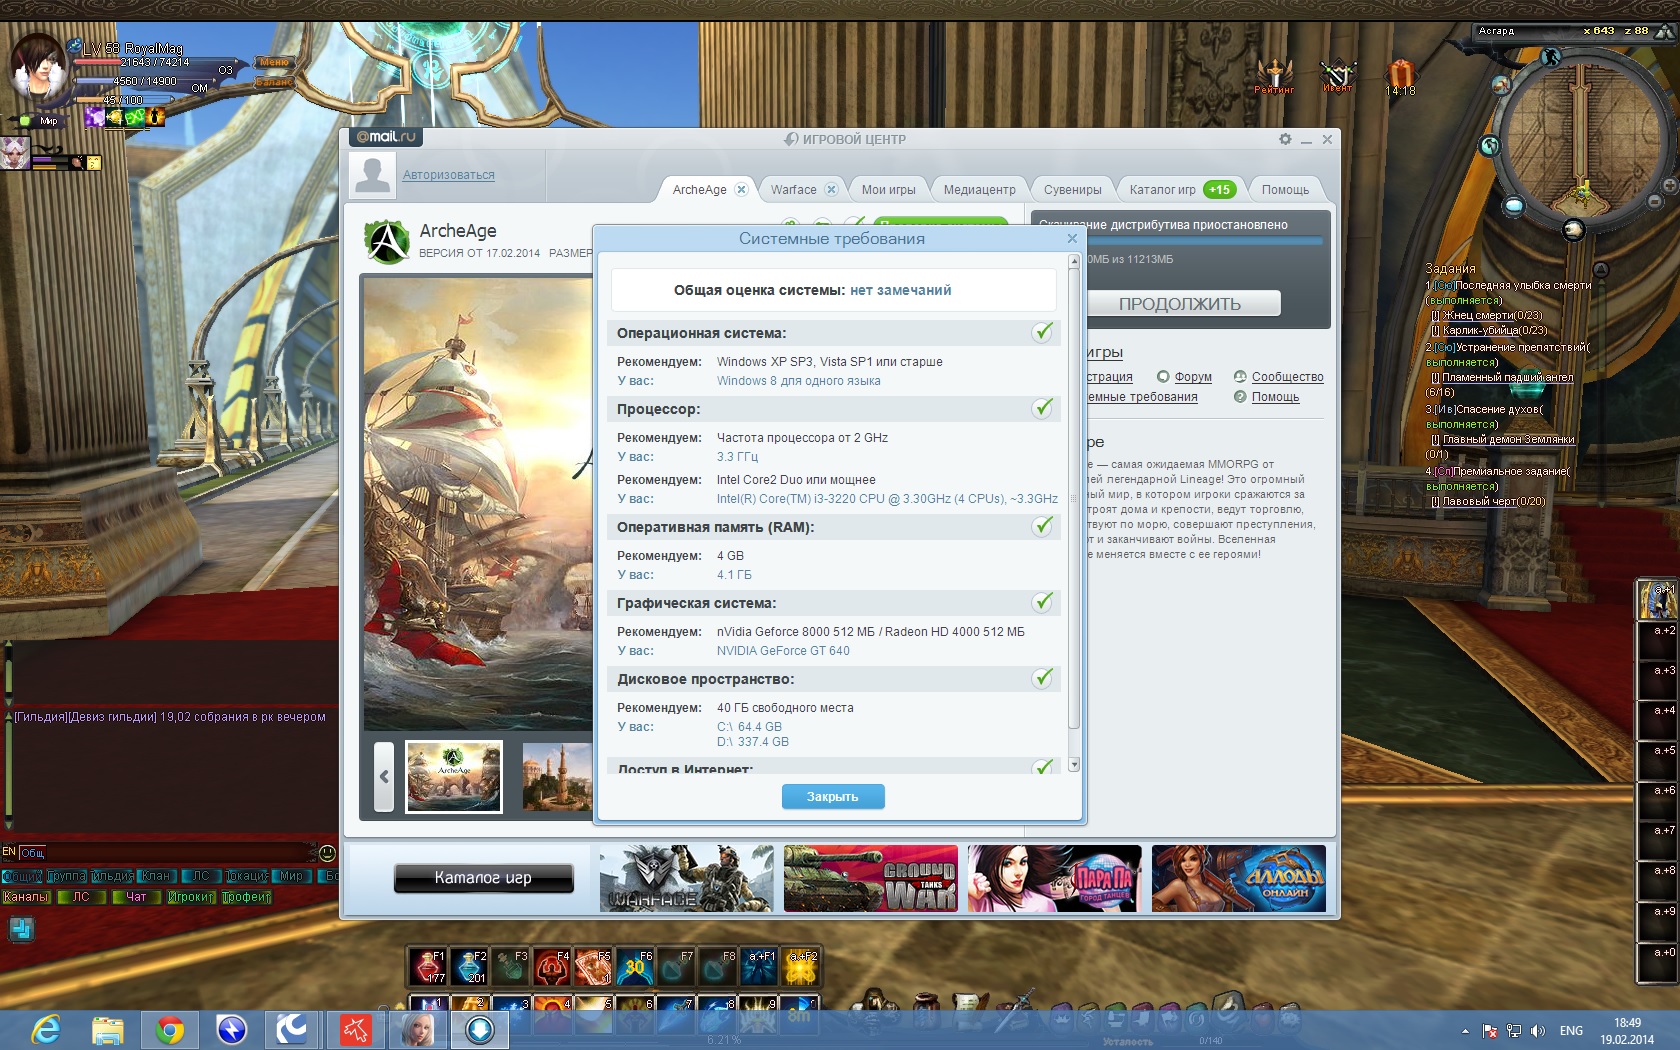The height and width of the screenshot is (1050, 1680).
Task: Click the previous screenshot arrow
Action: coord(384,776)
